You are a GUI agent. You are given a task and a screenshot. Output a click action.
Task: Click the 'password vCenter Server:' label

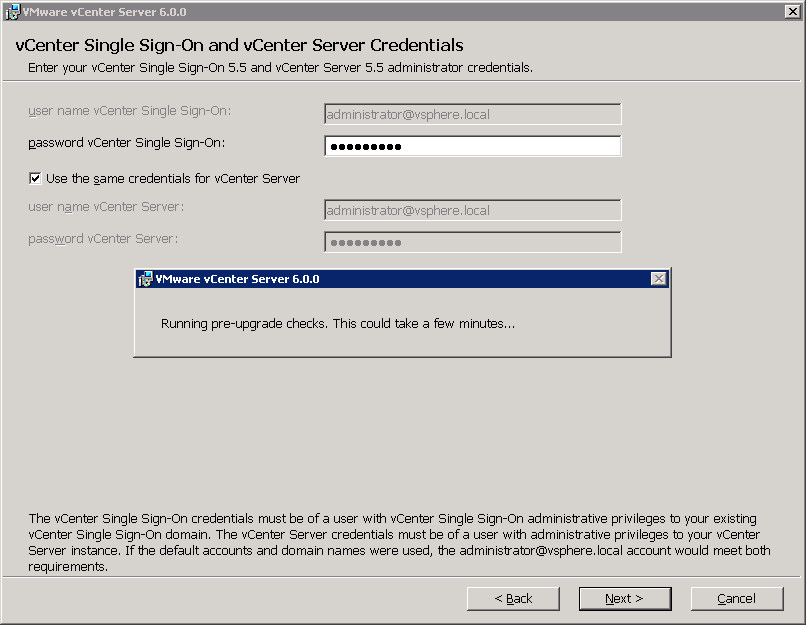[103, 239]
